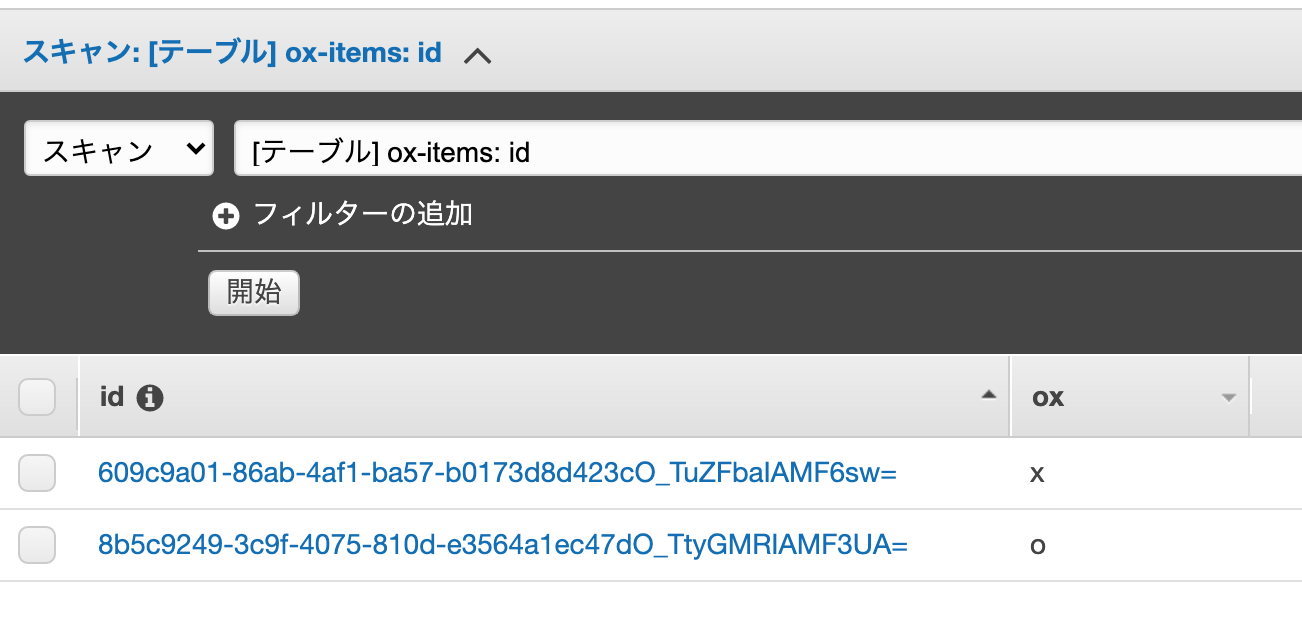Open item link 609c9a01-86ab-4af1

pyautogui.click(x=497, y=473)
